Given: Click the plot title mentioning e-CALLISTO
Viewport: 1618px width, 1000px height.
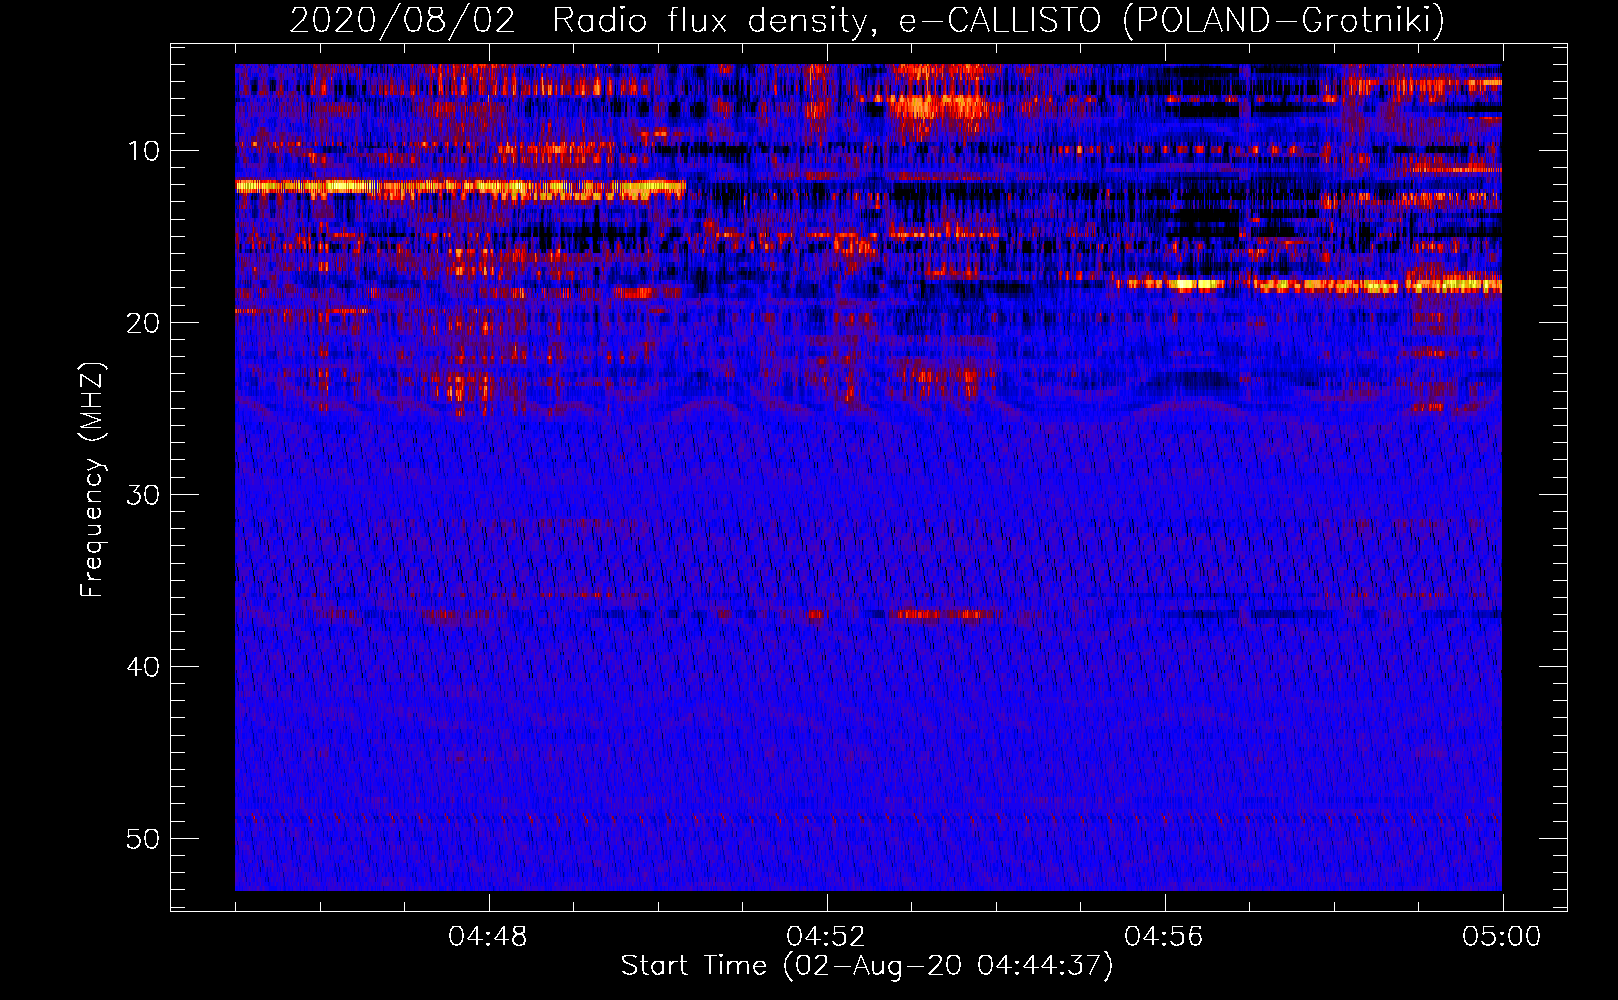Looking at the screenshot, I should [867, 20].
